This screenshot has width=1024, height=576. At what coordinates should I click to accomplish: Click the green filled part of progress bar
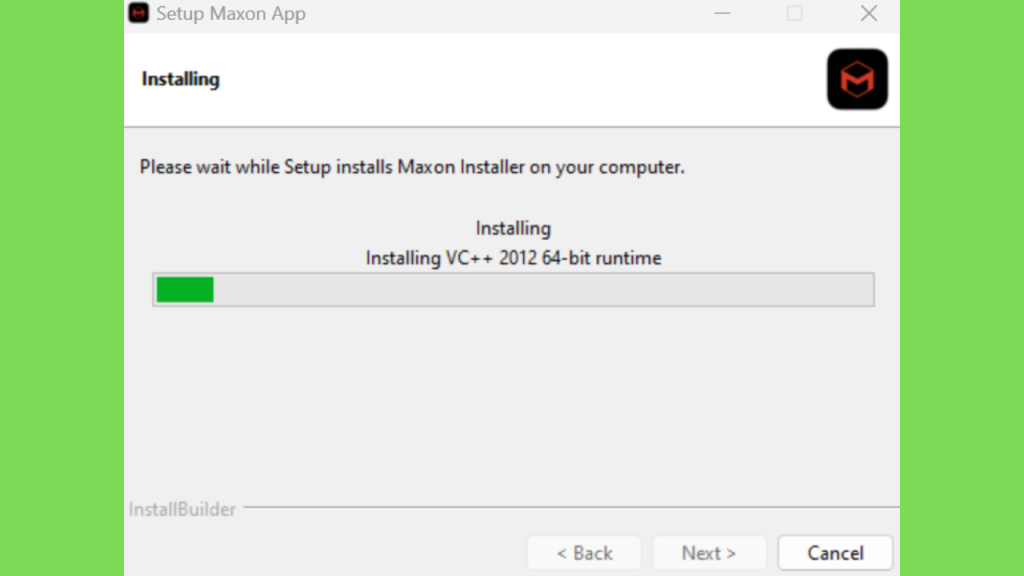tap(185, 289)
